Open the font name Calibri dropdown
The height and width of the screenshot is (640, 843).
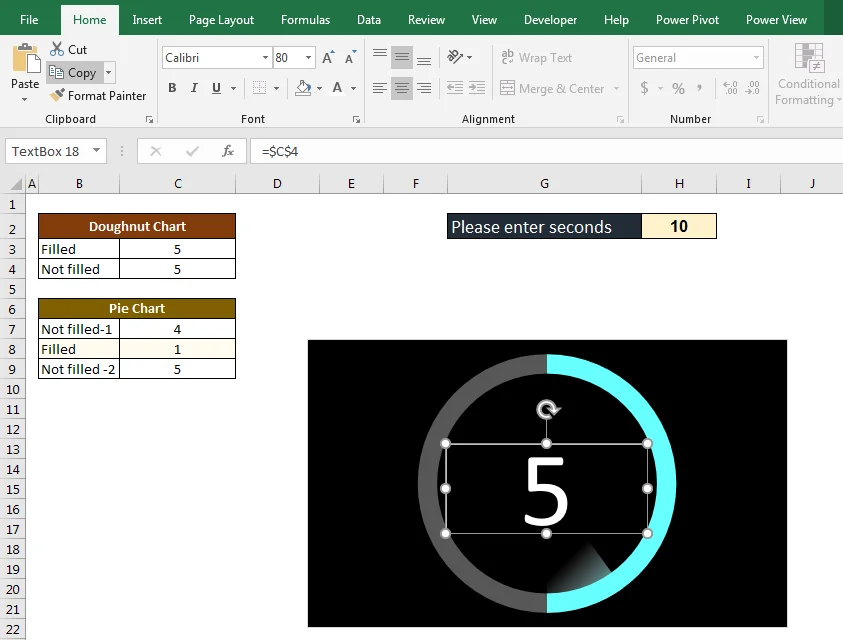[x=265, y=58]
